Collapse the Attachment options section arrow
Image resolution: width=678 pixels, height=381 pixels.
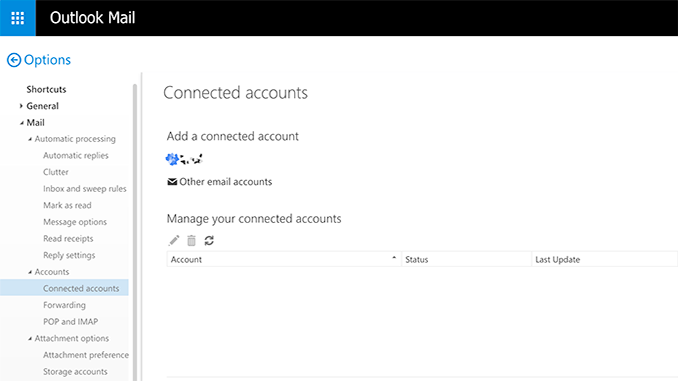coord(30,339)
